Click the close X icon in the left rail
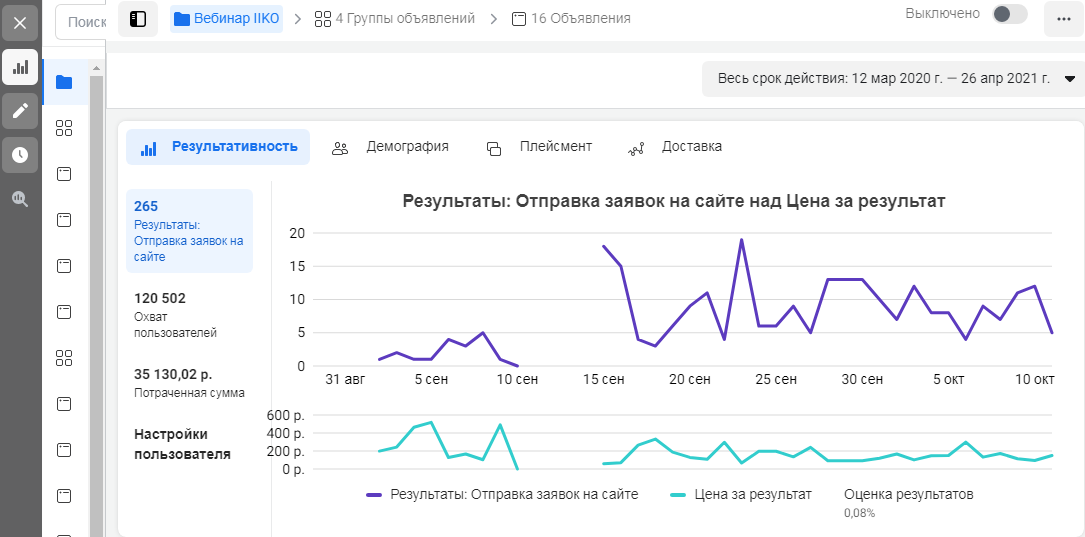The height and width of the screenshot is (537, 1085). point(20,22)
